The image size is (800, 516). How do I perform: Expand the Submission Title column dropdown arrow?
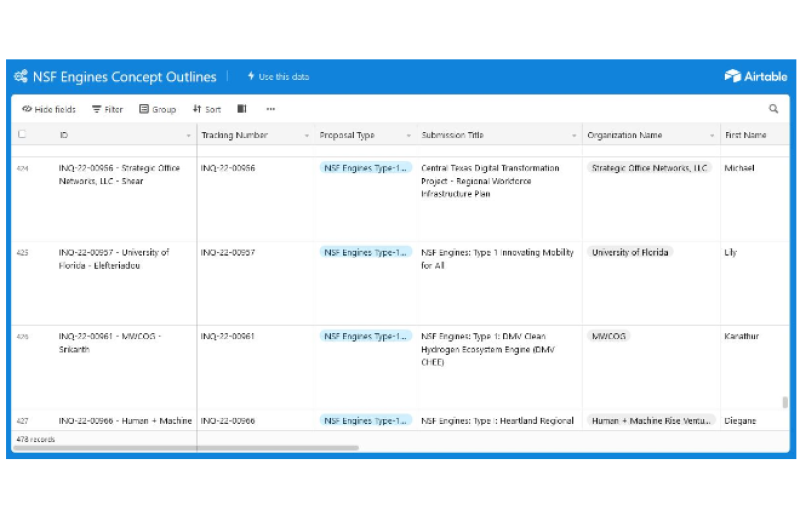coord(574,136)
